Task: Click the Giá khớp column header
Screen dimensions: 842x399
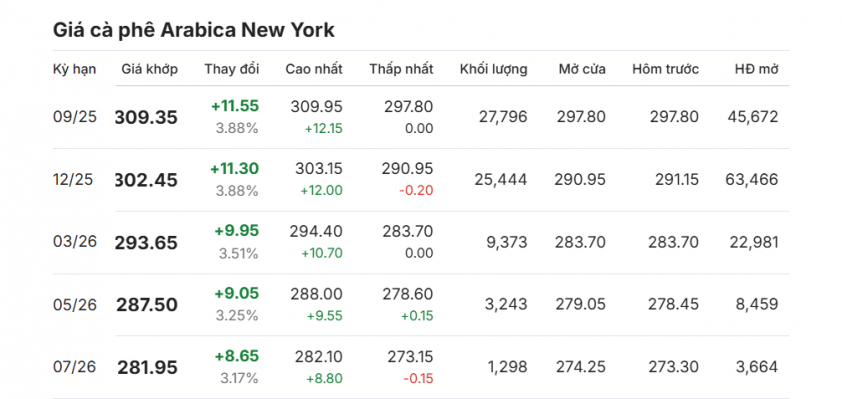Action: [149, 69]
